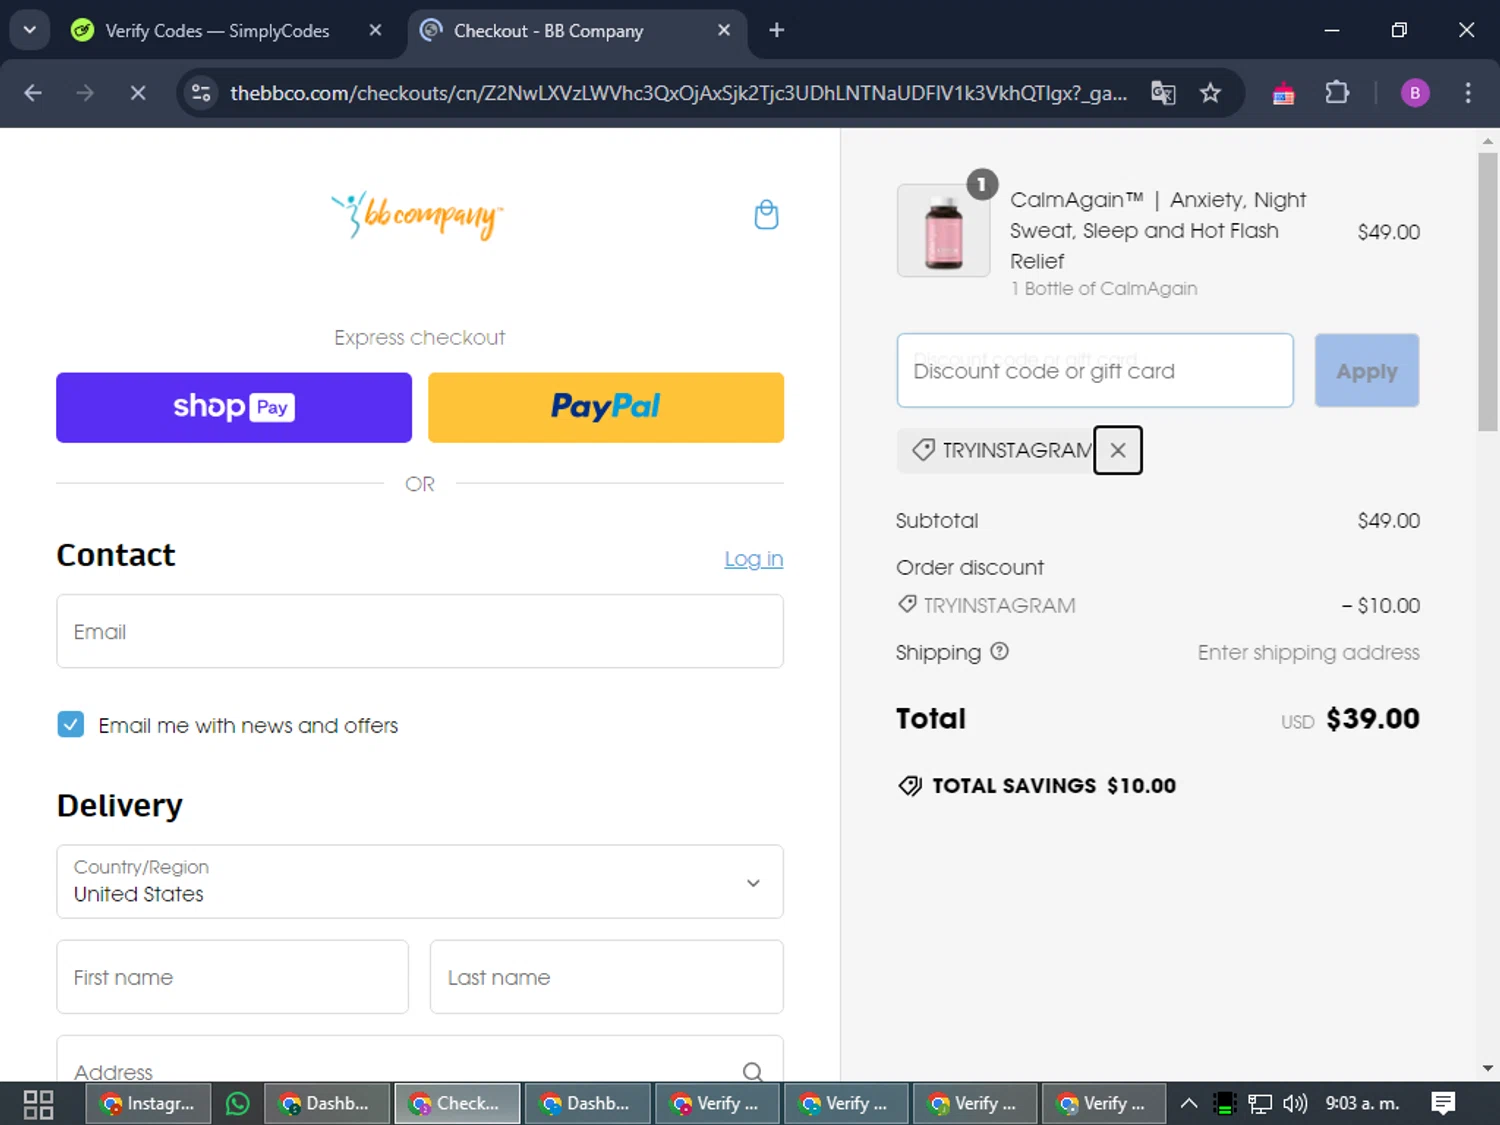Open the Check... taskbar window
Viewport: 1500px width, 1125px height.
click(x=457, y=1104)
